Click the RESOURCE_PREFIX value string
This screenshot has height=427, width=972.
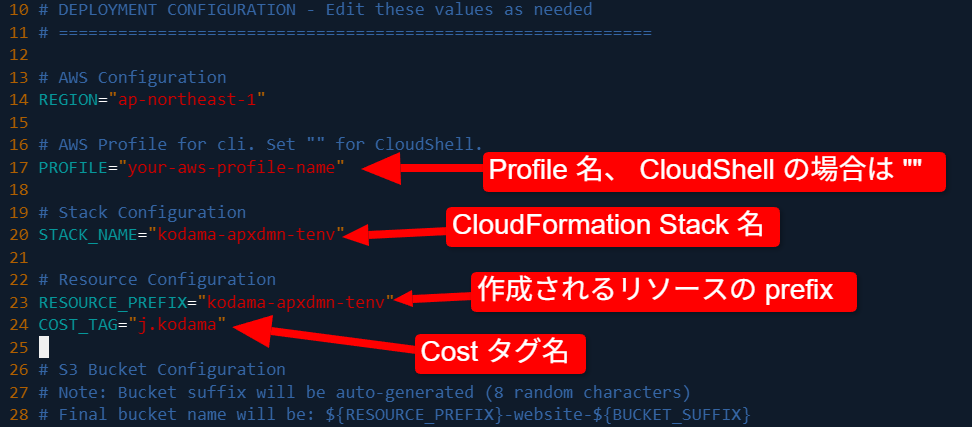pyautogui.click(x=295, y=302)
